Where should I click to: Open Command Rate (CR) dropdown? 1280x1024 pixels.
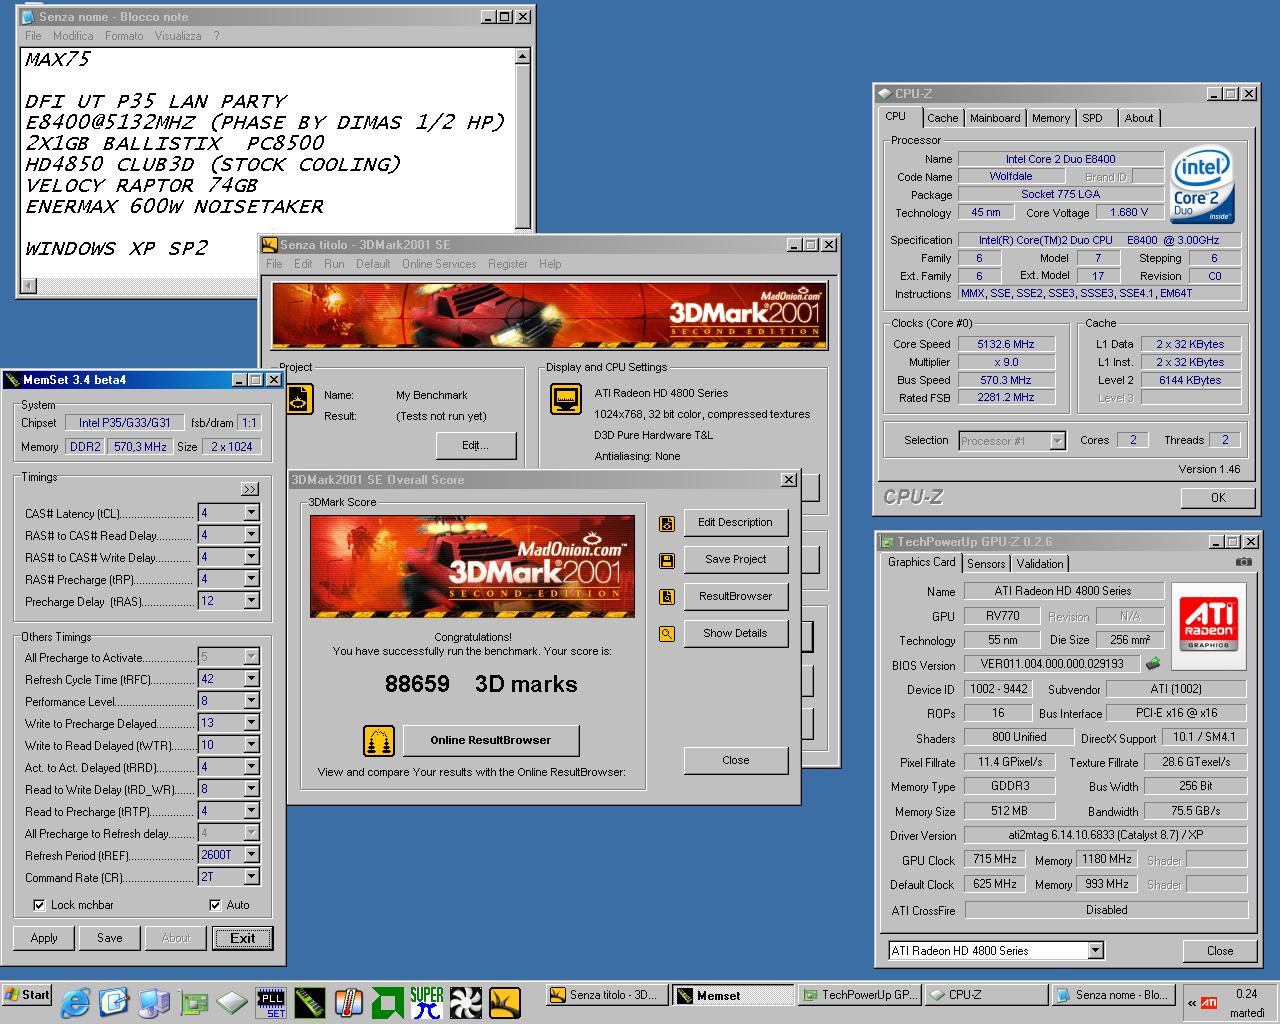(x=251, y=877)
